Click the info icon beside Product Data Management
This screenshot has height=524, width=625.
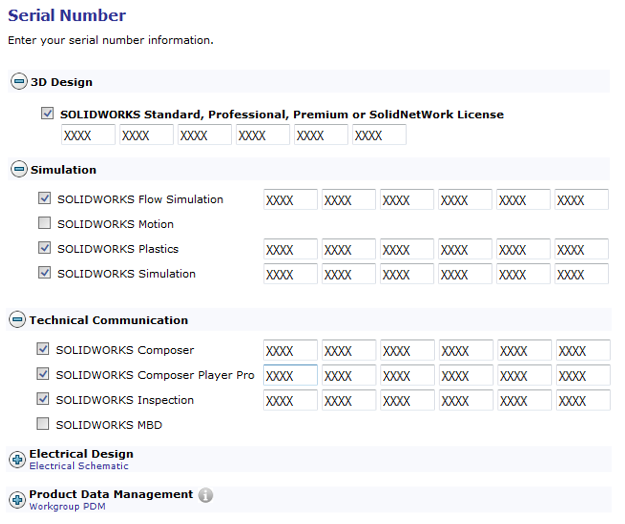pyautogui.click(x=205, y=495)
